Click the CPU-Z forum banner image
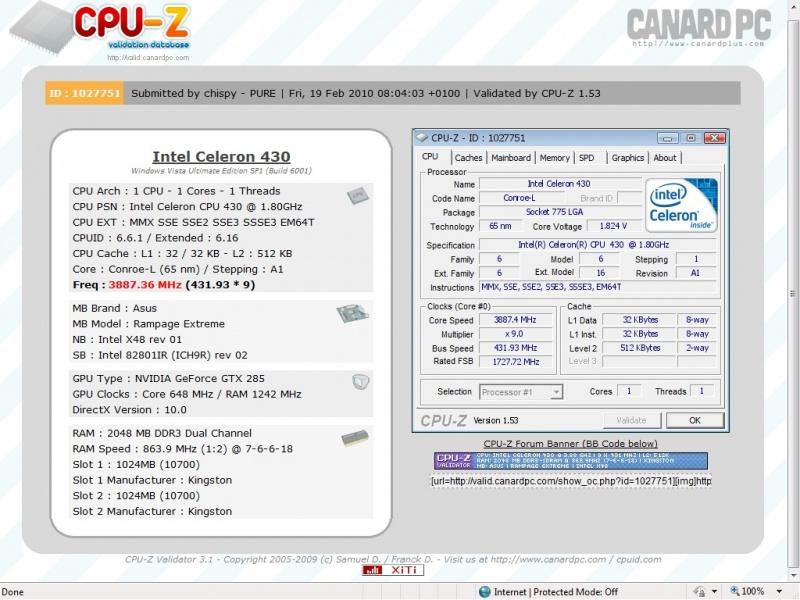The image size is (800, 600). [571, 460]
